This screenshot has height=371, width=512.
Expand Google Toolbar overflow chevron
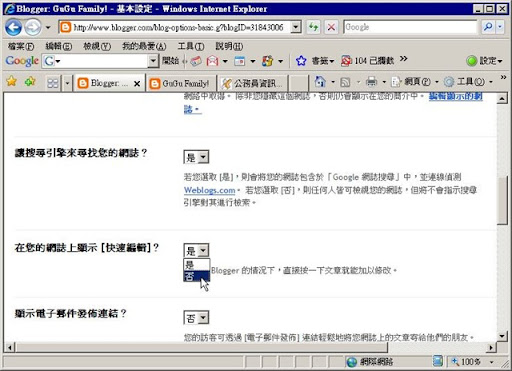point(403,59)
